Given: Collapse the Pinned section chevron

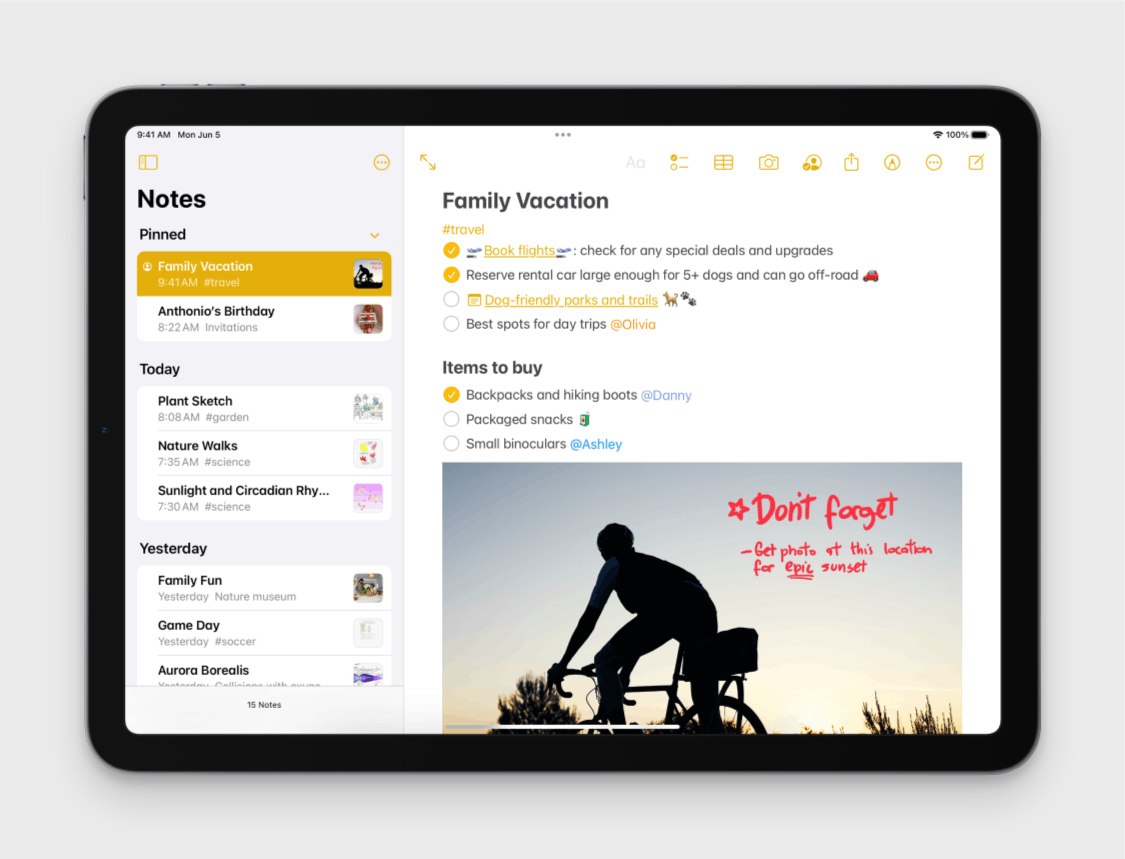Looking at the screenshot, I should (375, 235).
